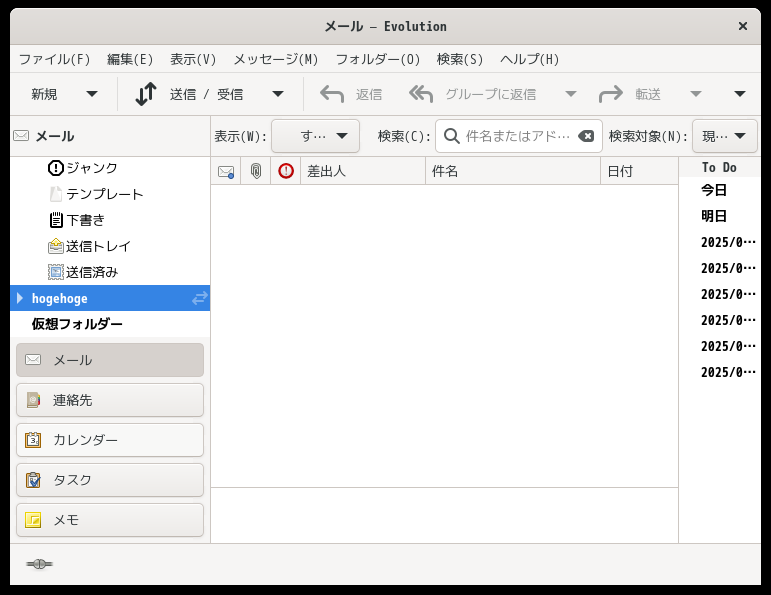
Task: Select the ジャンク folder label
Action: click(x=92, y=168)
